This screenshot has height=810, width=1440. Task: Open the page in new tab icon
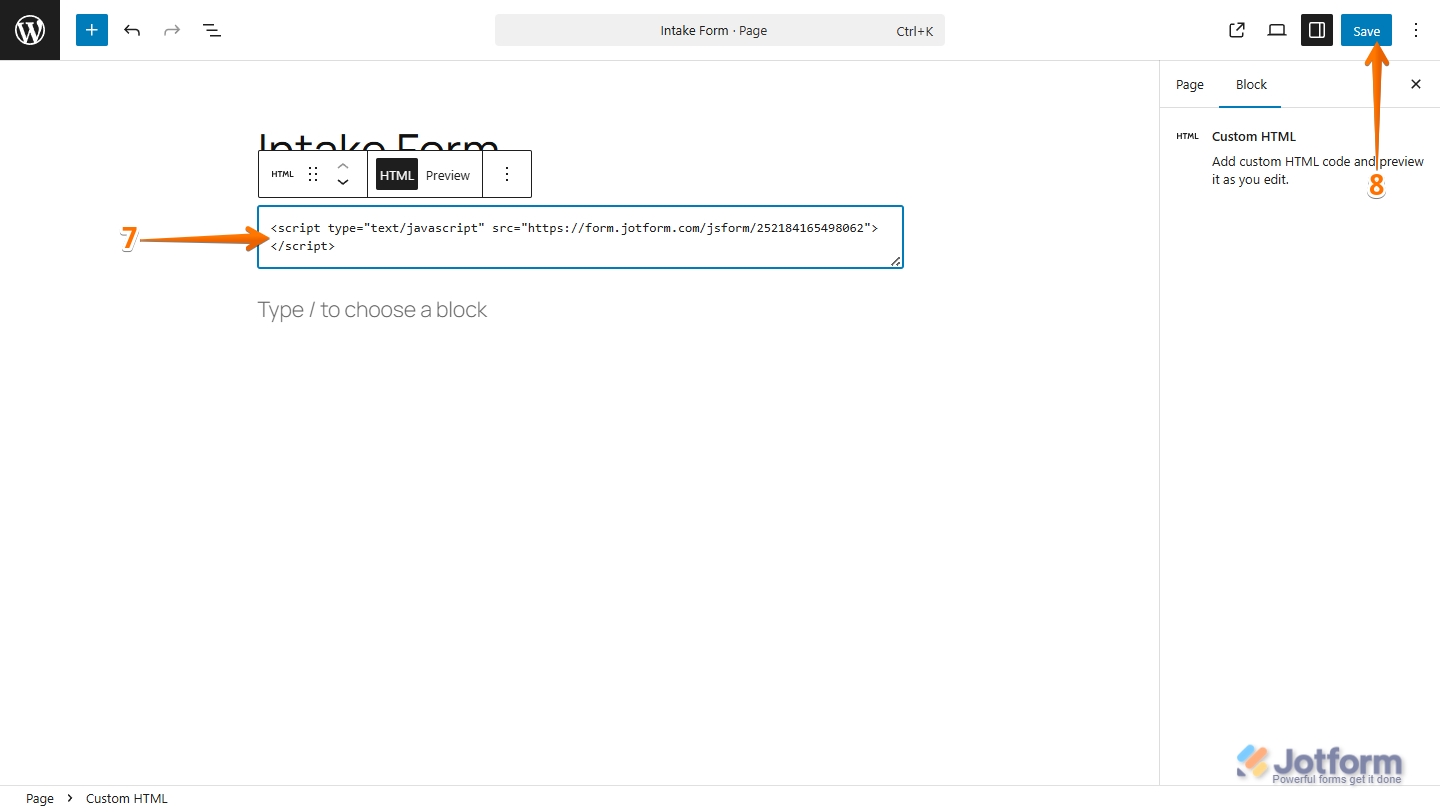[x=1237, y=30]
